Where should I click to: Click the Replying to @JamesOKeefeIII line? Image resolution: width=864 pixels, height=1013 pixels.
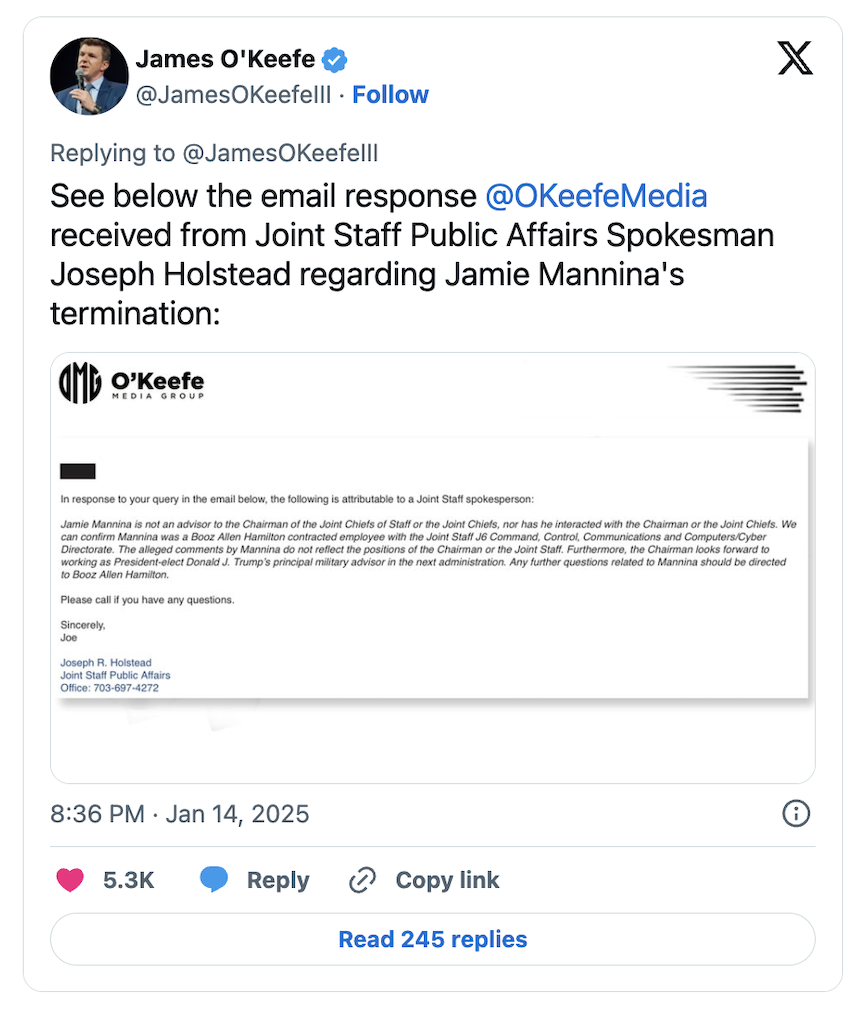214,153
